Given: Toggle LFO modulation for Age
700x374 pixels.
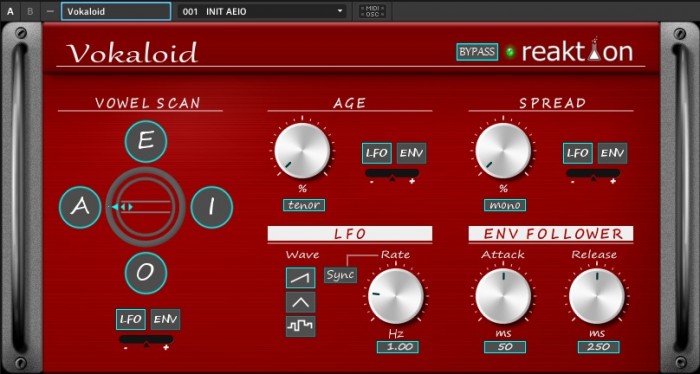Looking at the screenshot, I should [377, 154].
